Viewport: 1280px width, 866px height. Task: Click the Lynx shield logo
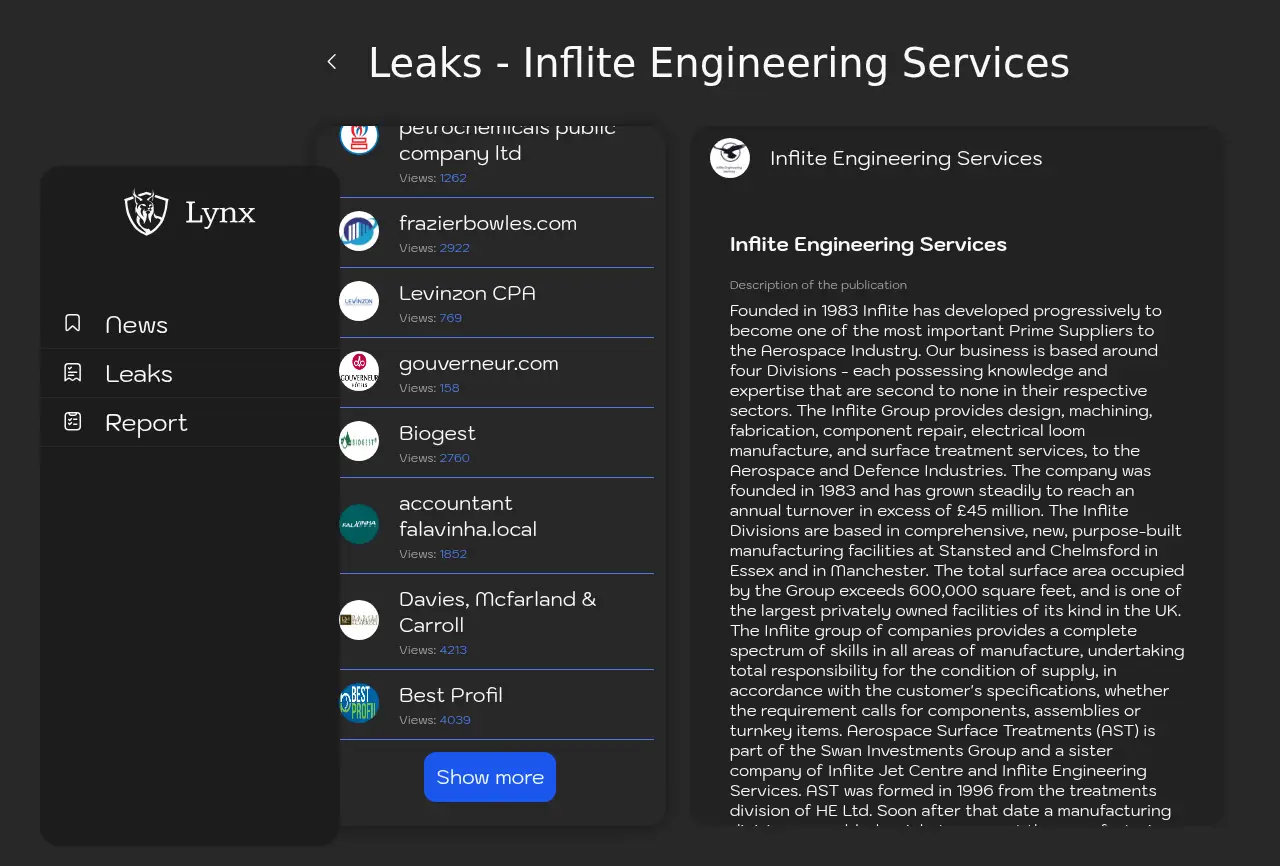point(146,212)
